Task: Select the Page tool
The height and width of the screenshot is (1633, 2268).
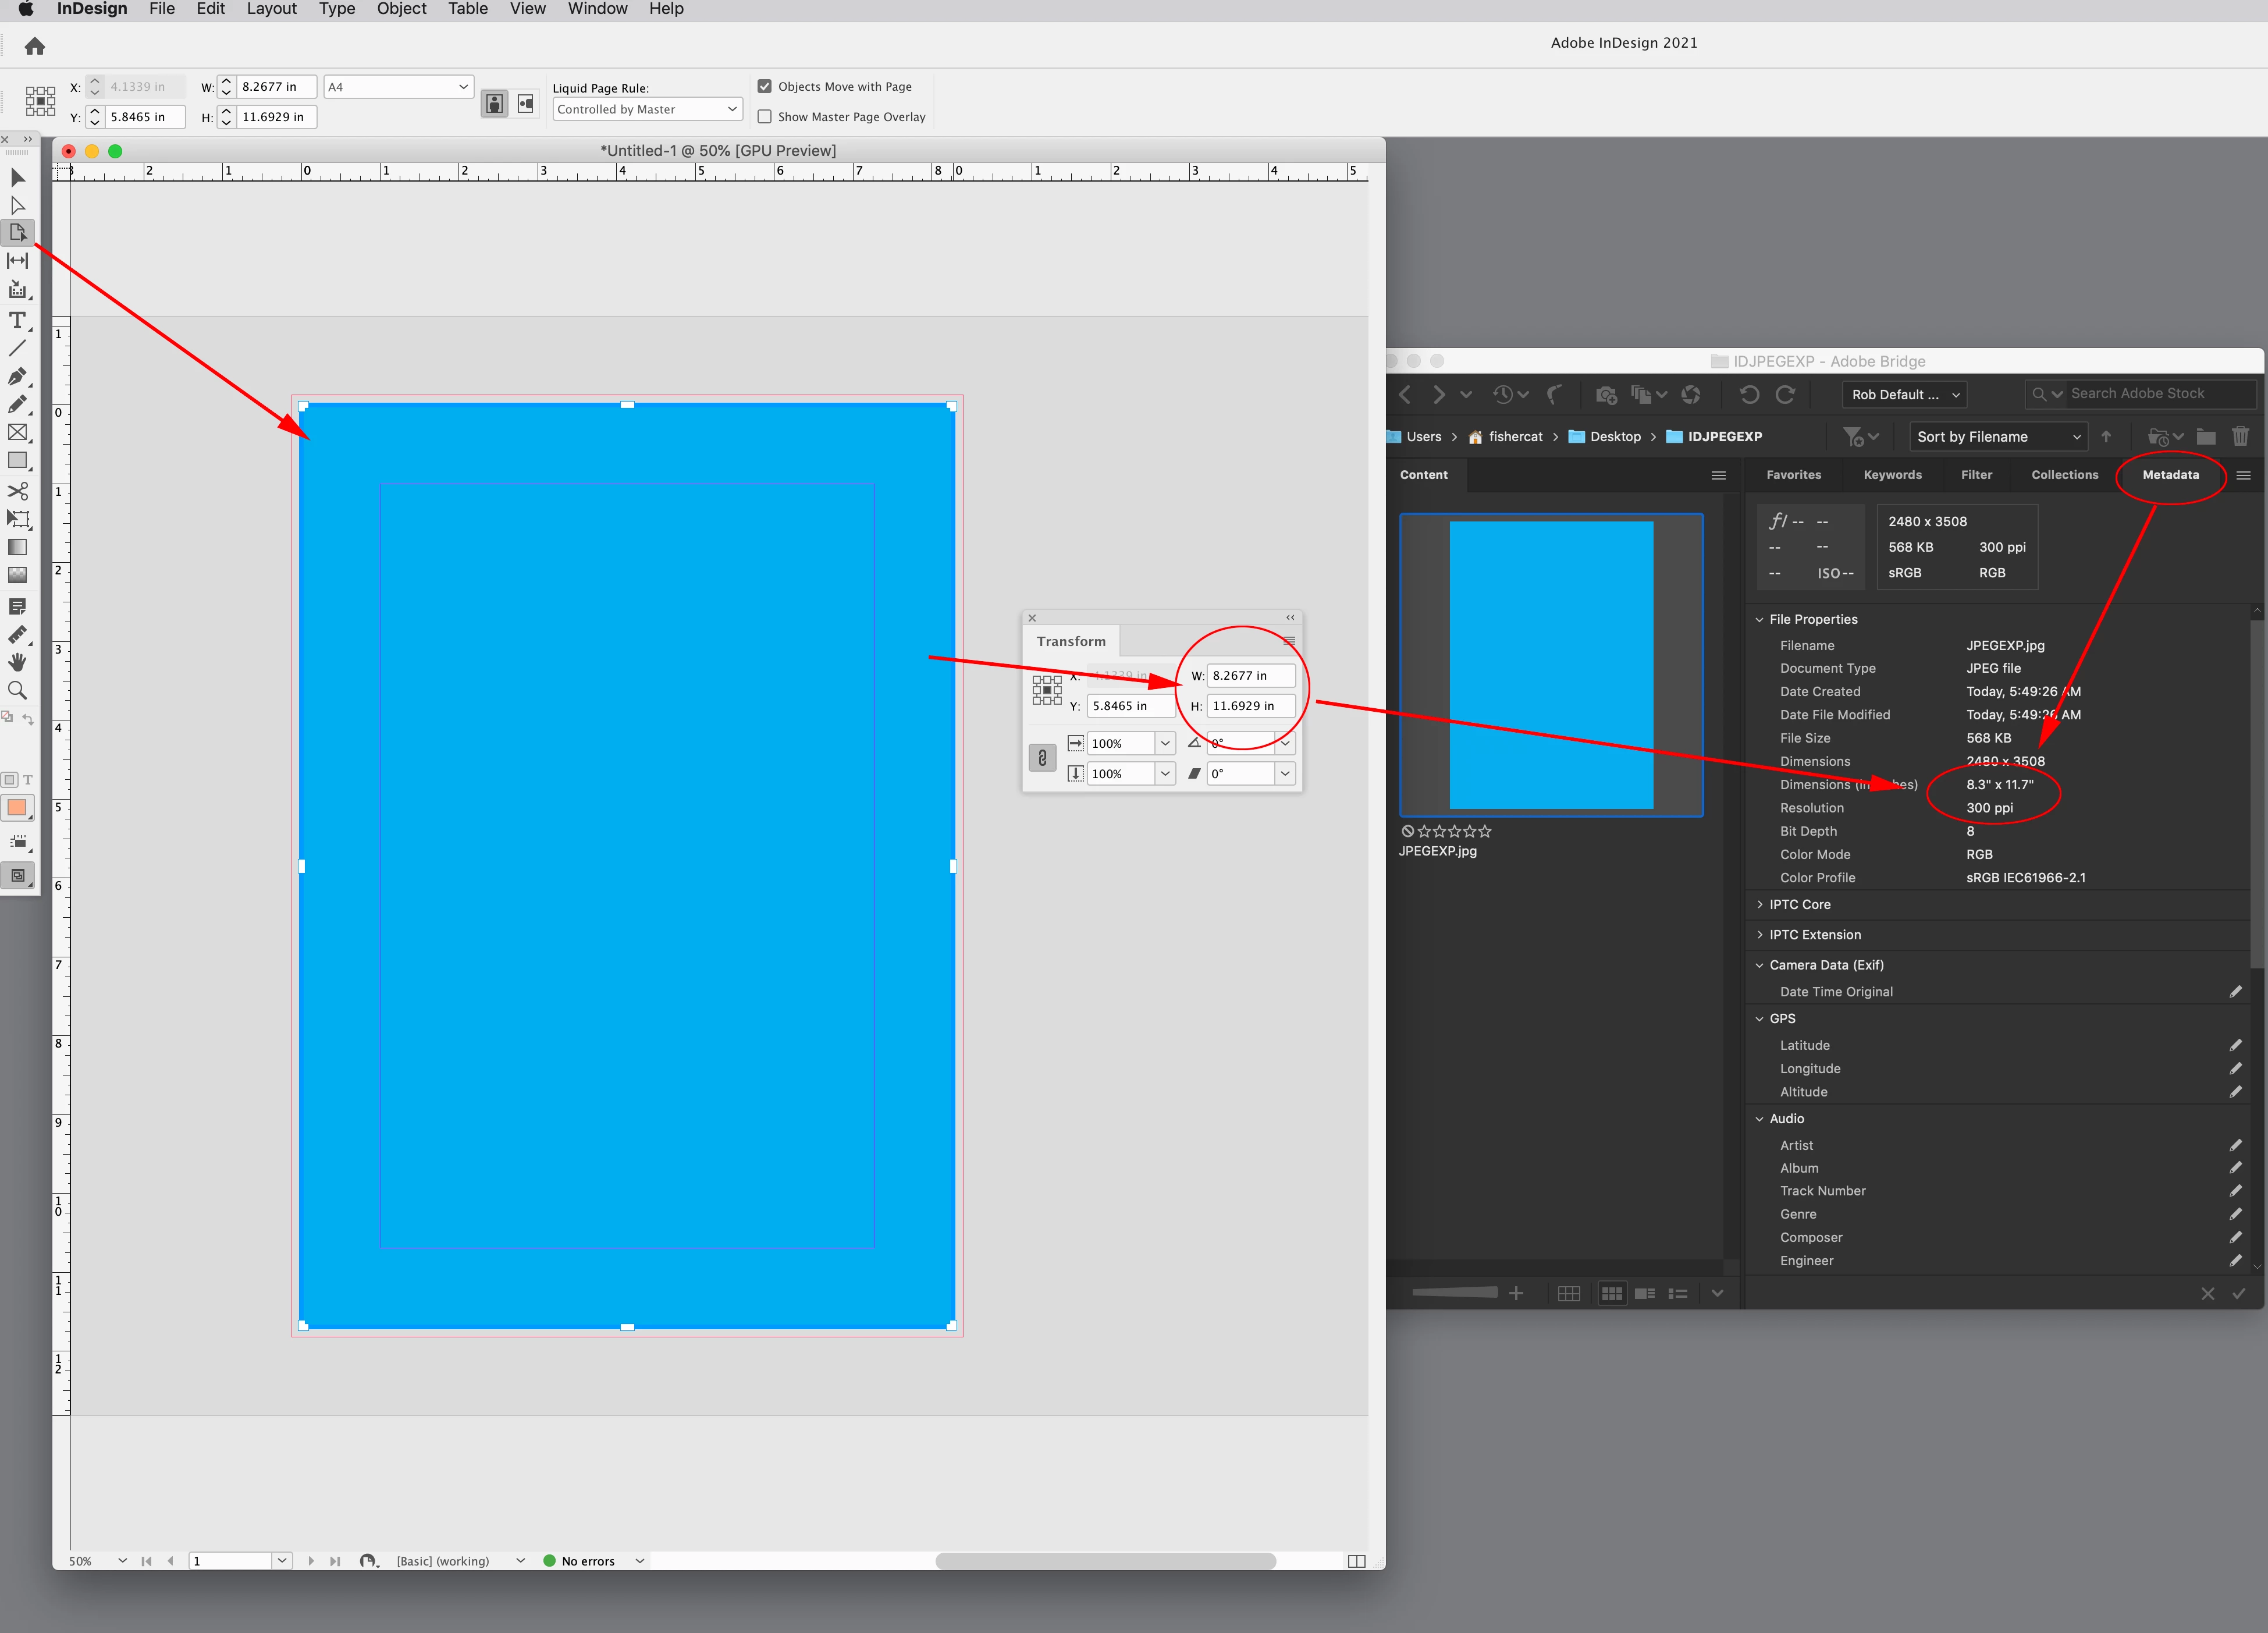Action: [x=17, y=232]
